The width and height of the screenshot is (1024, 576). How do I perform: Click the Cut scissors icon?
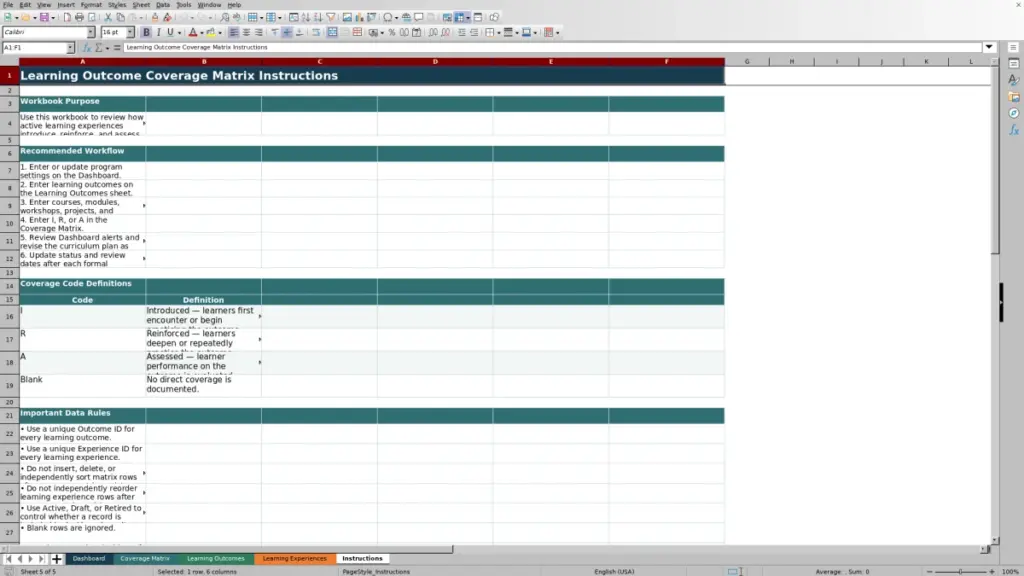[108, 17]
